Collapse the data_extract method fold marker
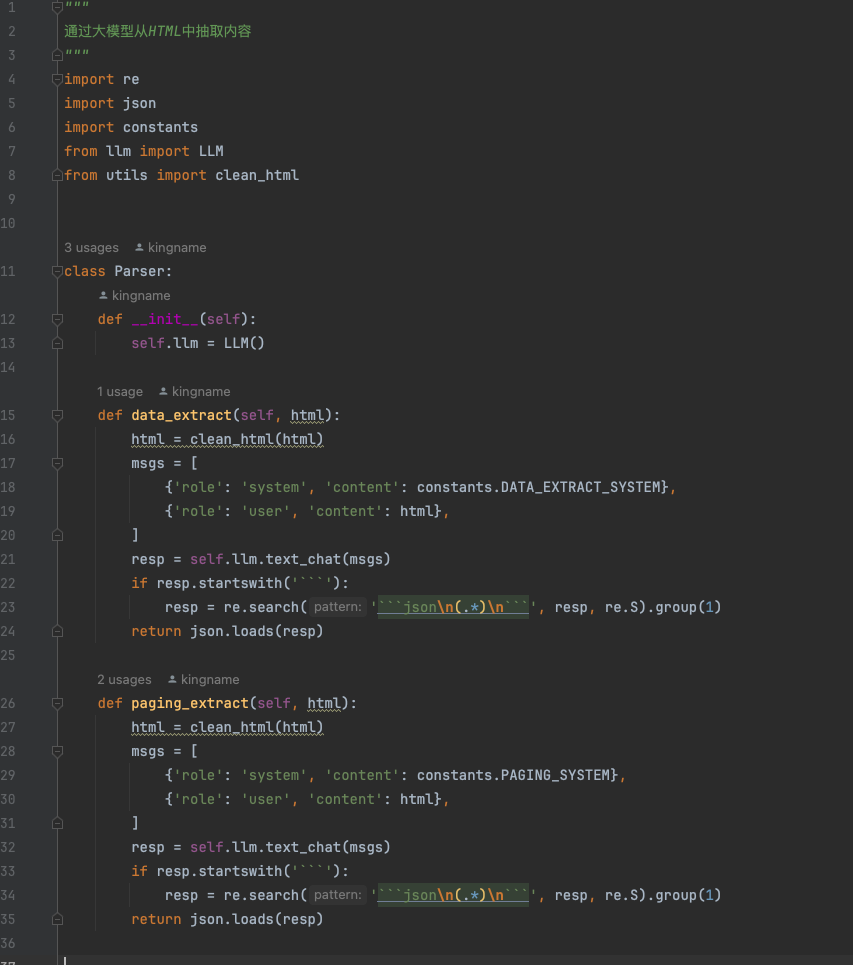Image resolution: width=853 pixels, height=965 pixels. (57, 415)
